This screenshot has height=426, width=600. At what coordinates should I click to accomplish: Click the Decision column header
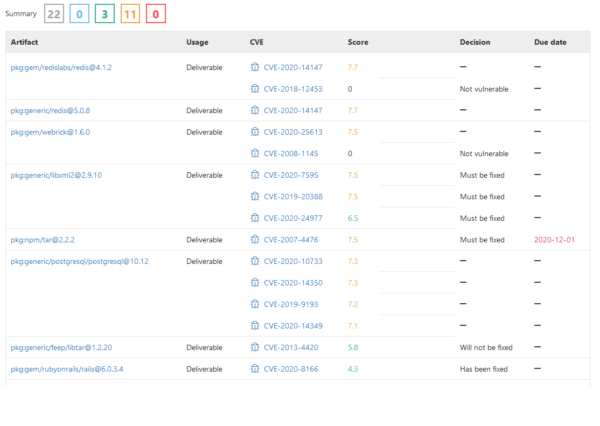[475, 43]
